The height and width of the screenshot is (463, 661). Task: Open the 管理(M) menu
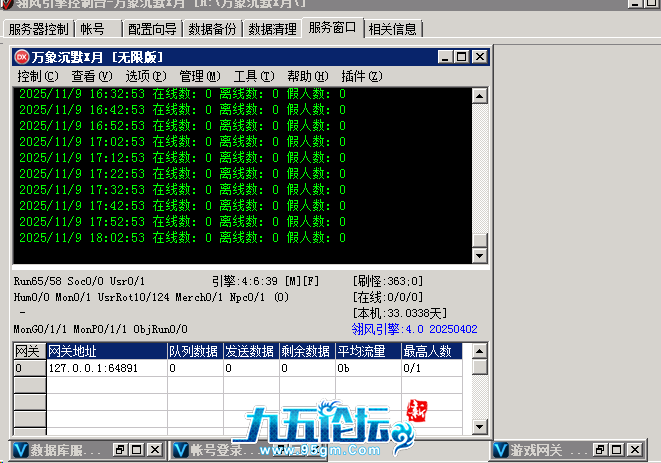[200, 76]
